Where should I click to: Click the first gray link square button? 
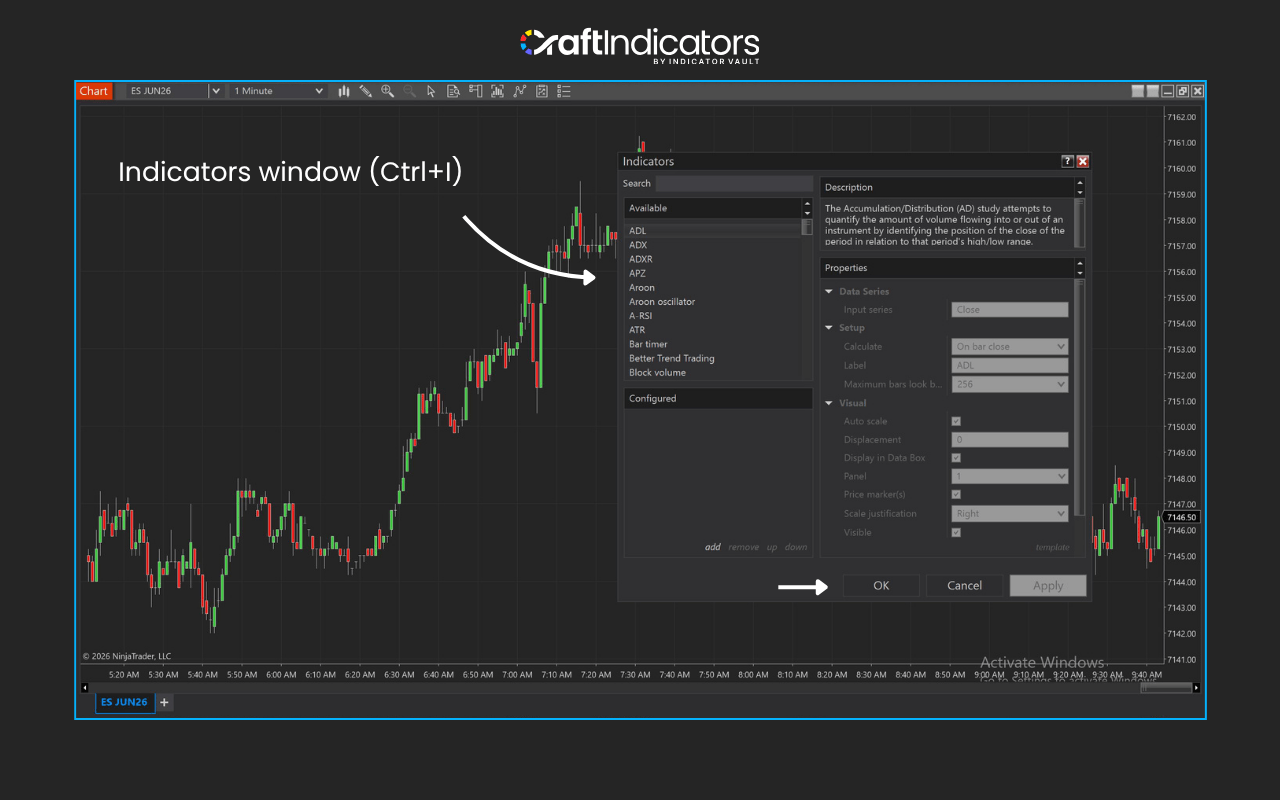coord(1138,91)
